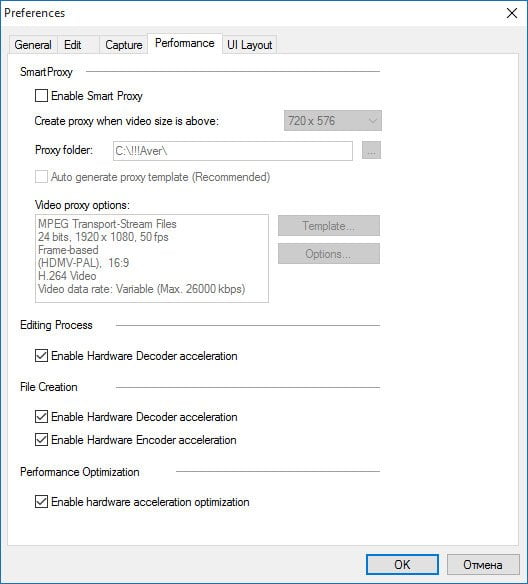Viewport: 528px width, 584px height.
Task: Go to the Capture tab
Action: tap(124, 45)
